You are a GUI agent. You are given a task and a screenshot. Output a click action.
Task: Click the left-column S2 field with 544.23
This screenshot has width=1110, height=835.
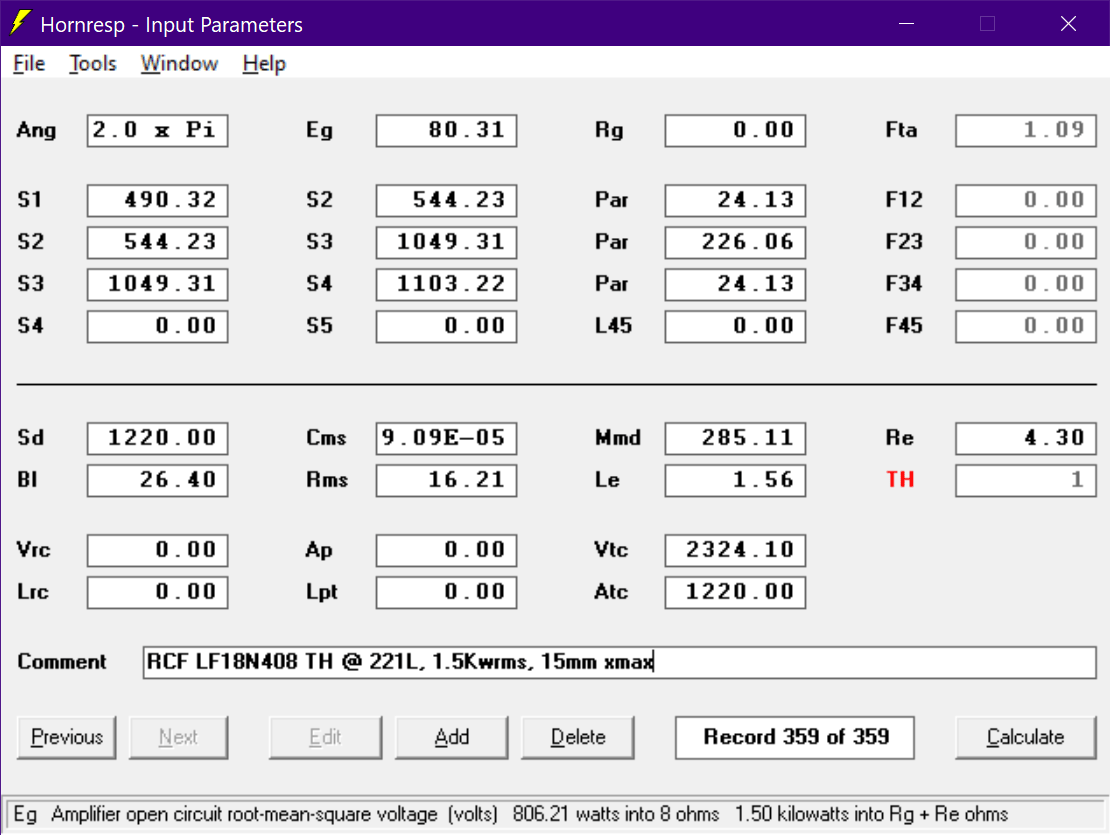tap(158, 242)
